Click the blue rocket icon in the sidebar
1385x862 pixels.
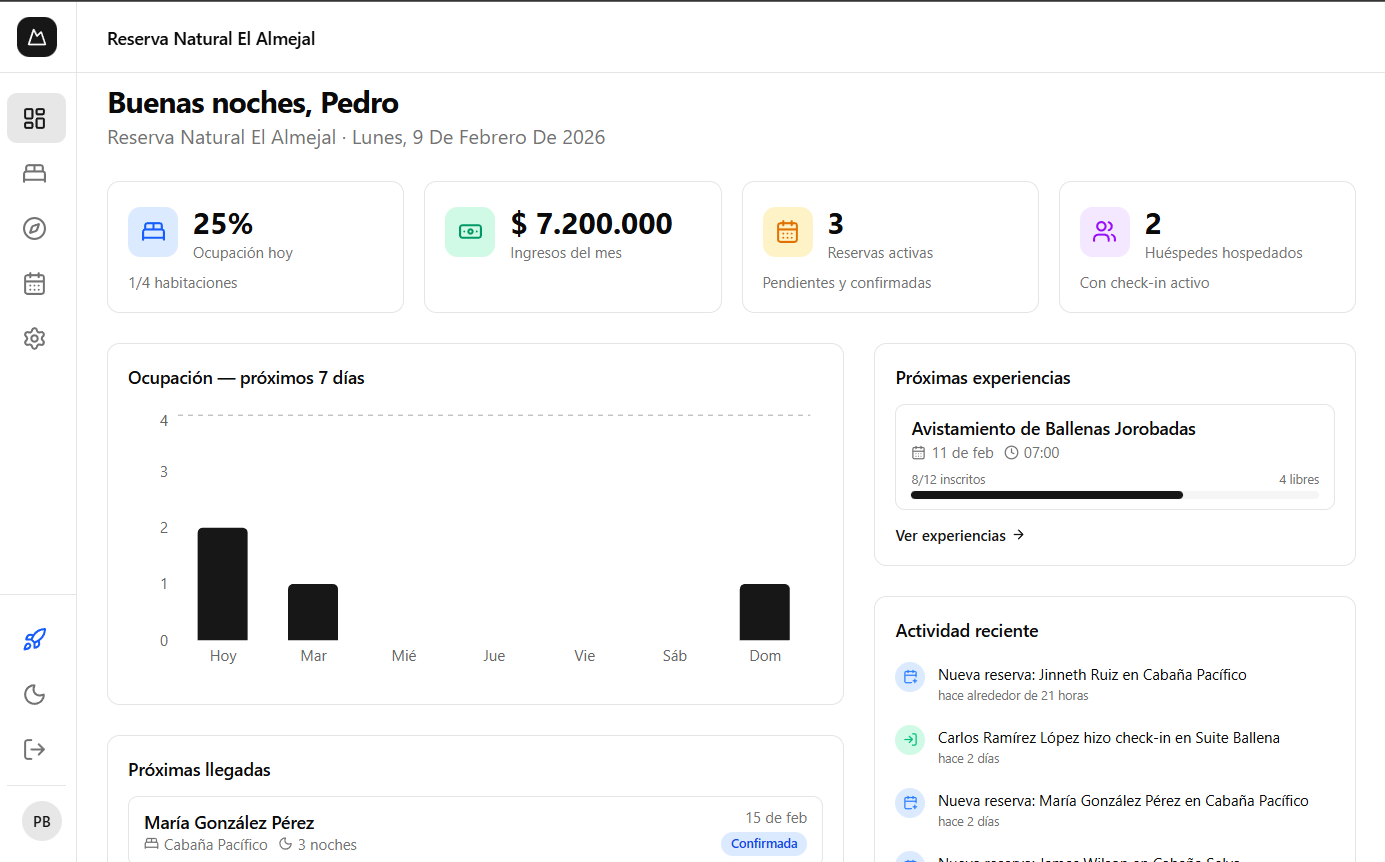pos(35,639)
